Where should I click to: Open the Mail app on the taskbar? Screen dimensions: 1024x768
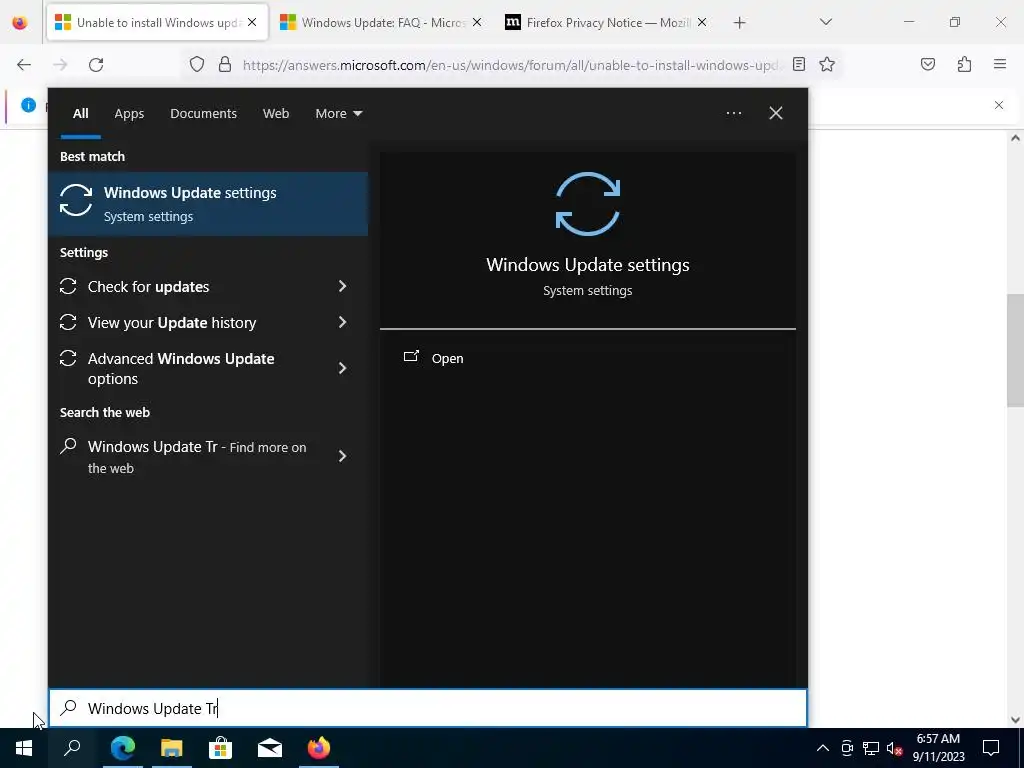tap(270, 748)
